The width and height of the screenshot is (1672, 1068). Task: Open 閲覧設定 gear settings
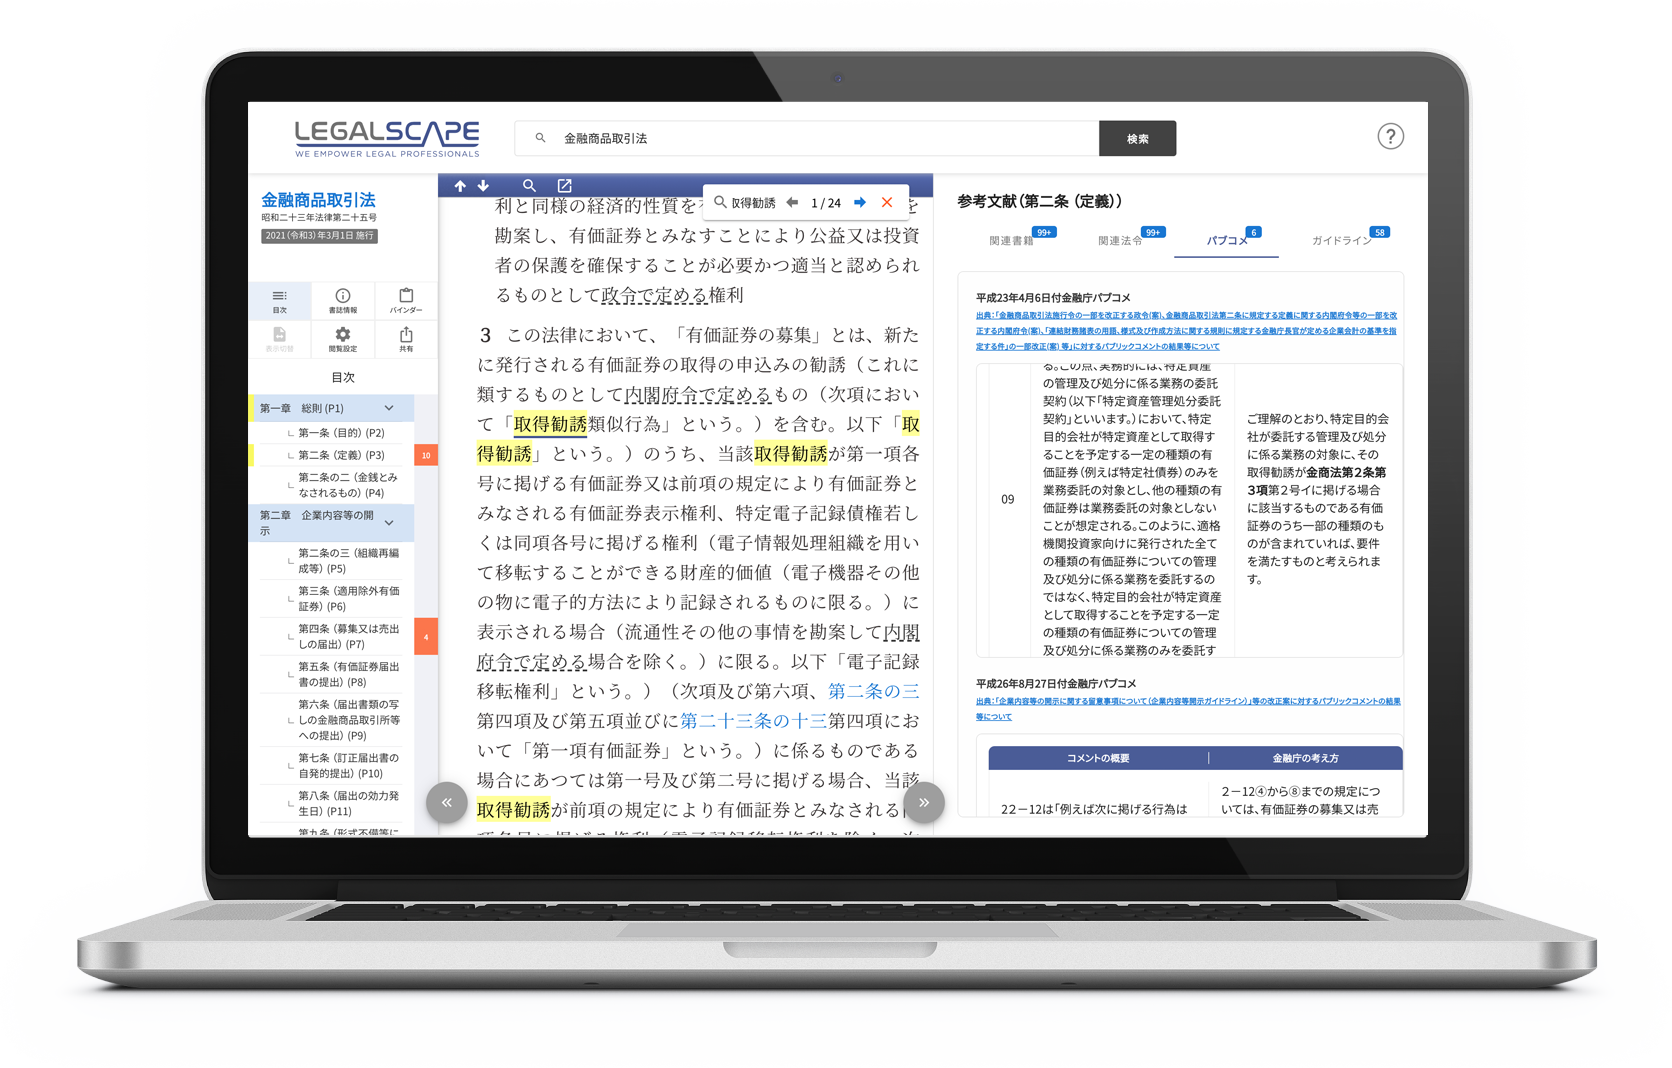tap(342, 339)
